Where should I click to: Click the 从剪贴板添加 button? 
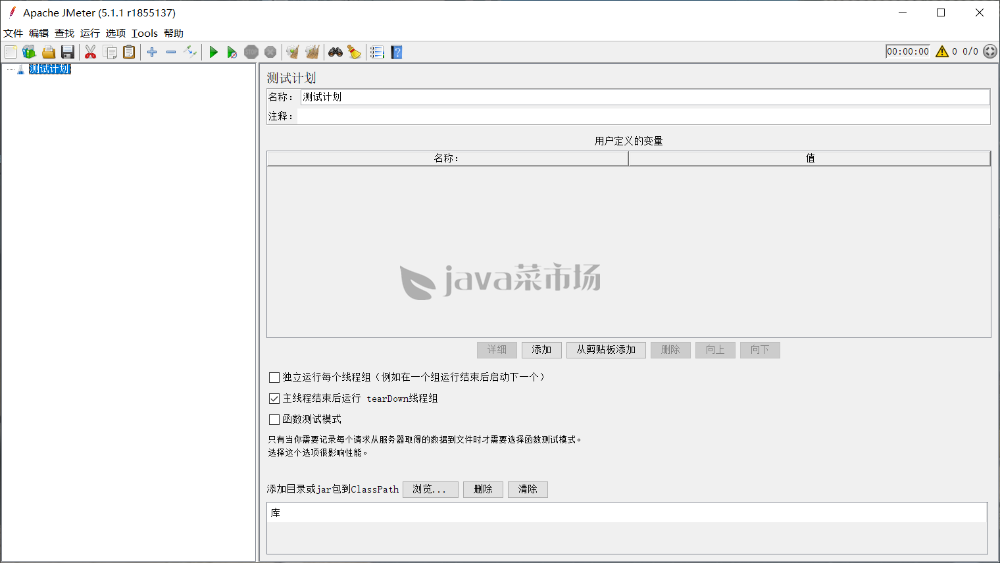[606, 350]
